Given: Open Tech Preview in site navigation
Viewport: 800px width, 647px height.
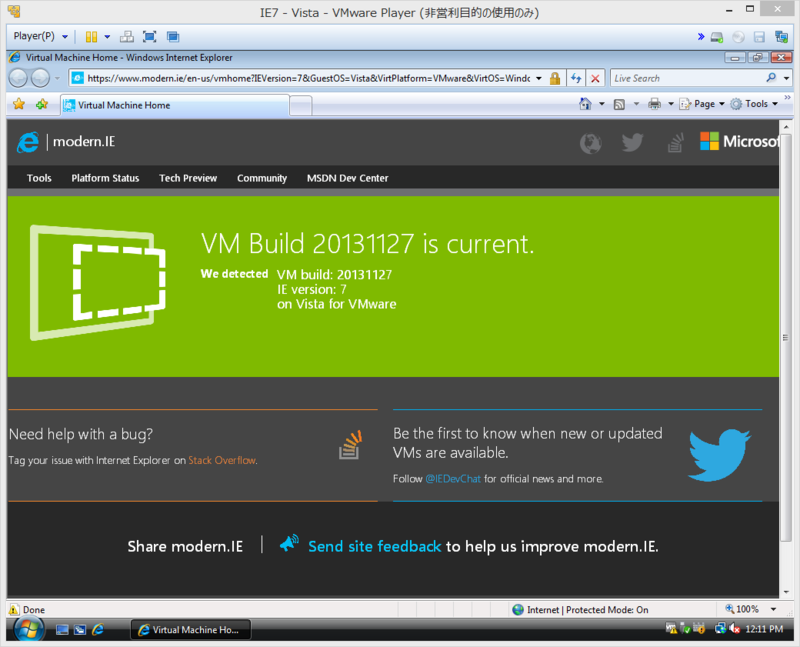Looking at the screenshot, I should pos(188,178).
